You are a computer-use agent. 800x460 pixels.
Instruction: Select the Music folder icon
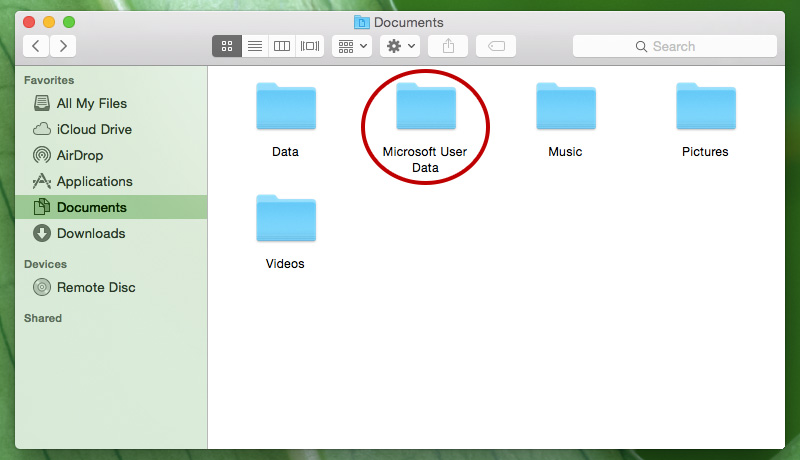[x=566, y=106]
